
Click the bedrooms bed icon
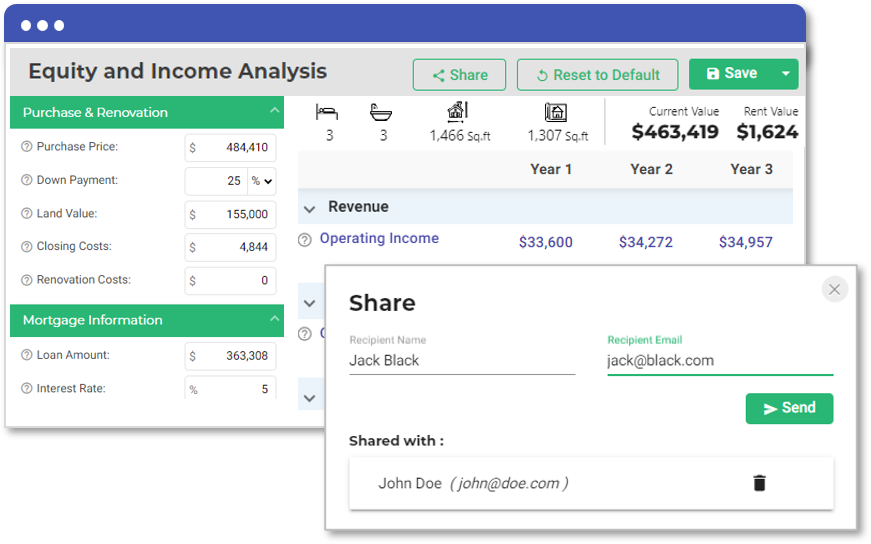point(327,112)
